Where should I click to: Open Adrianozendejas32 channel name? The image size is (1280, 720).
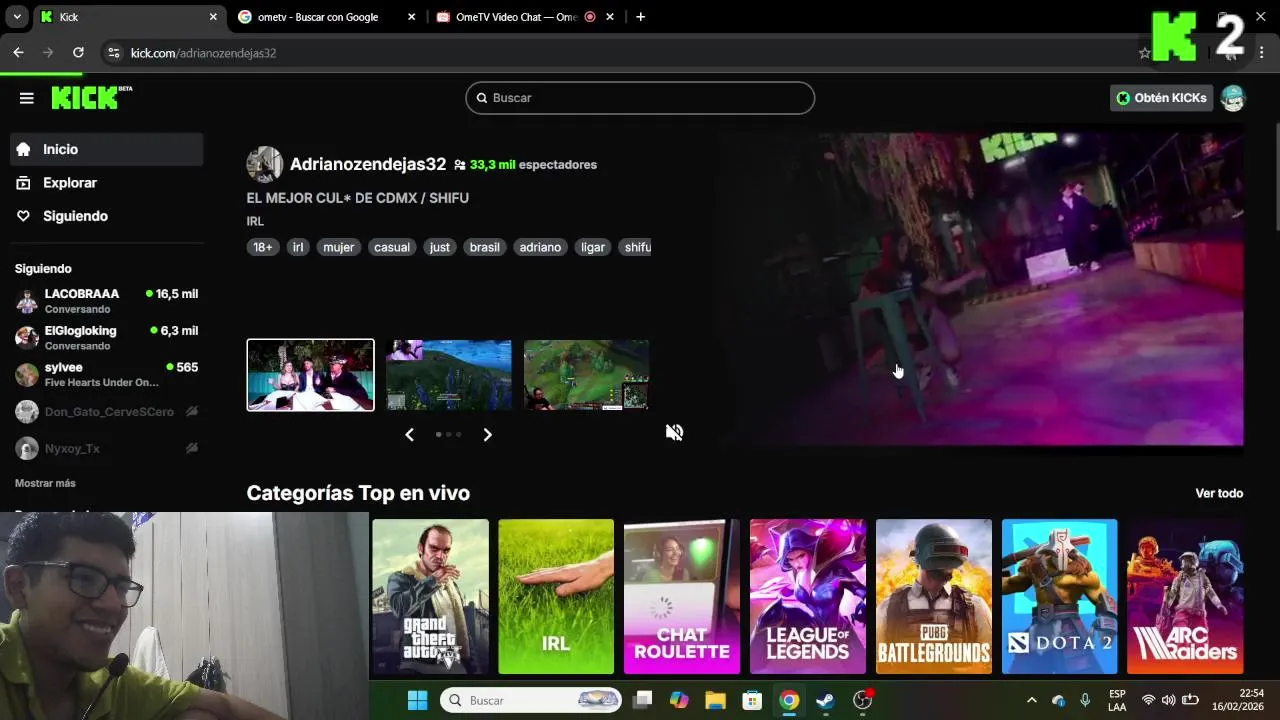pyautogui.click(x=368, y=164)
